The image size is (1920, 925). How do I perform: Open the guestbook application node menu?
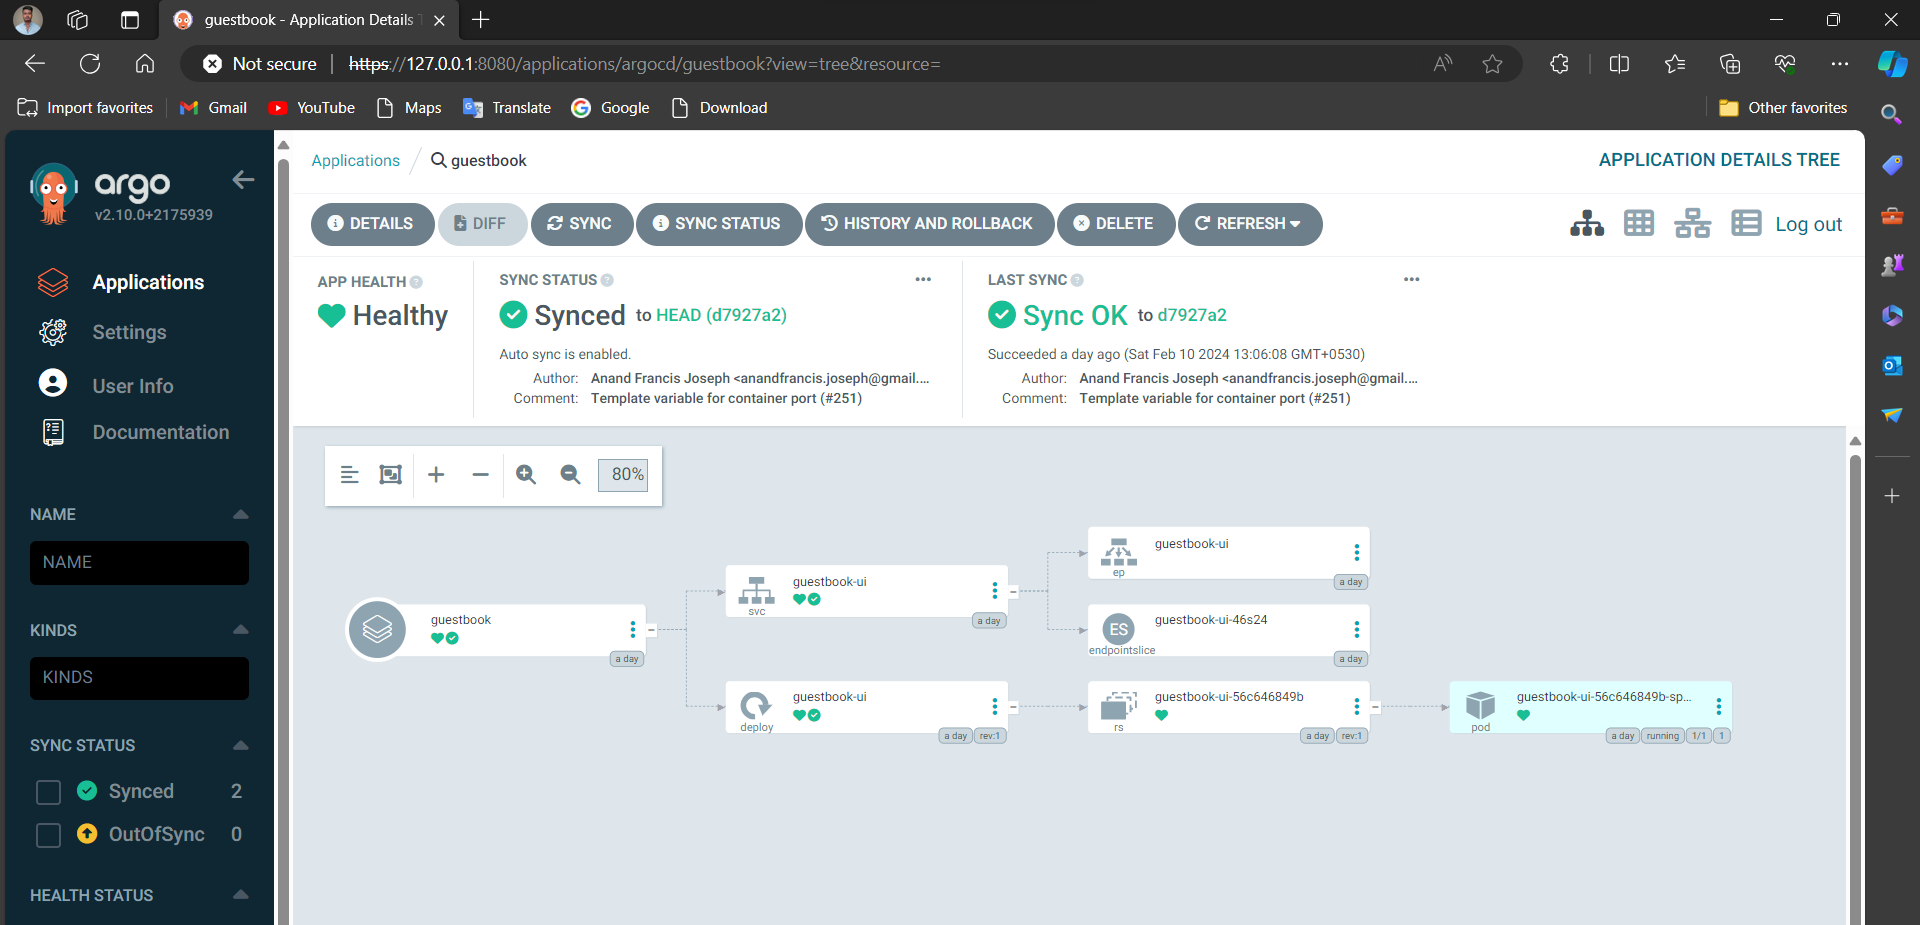pyautogui.click(x=633, y=629)
